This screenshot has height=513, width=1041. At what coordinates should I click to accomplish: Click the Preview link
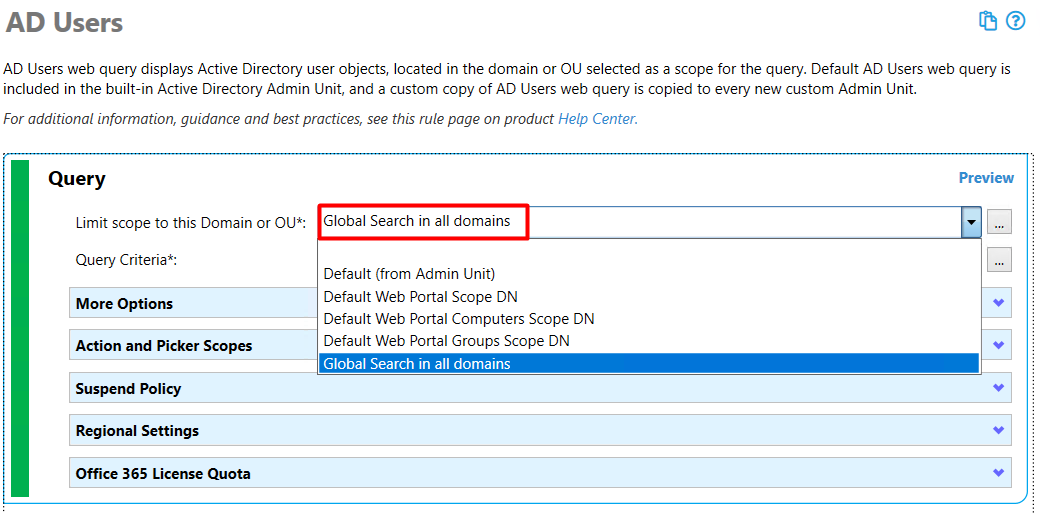987,178
